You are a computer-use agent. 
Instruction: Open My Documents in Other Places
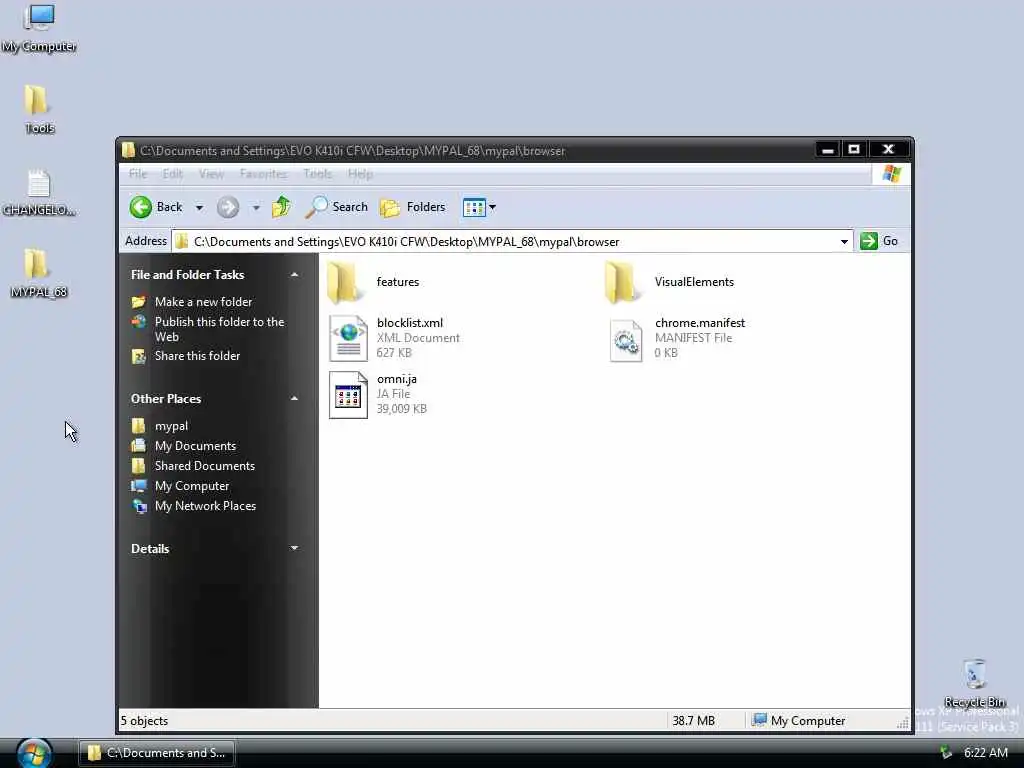[195, 446]
